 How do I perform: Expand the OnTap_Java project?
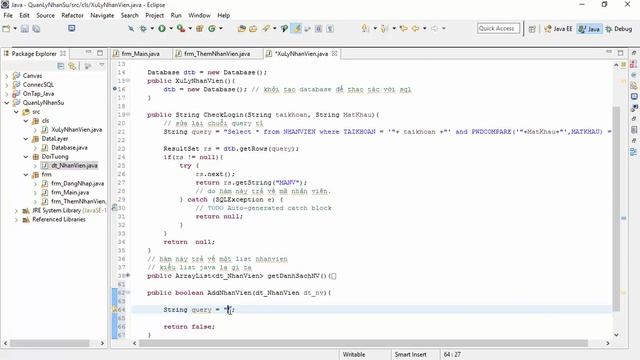(6, 94)
